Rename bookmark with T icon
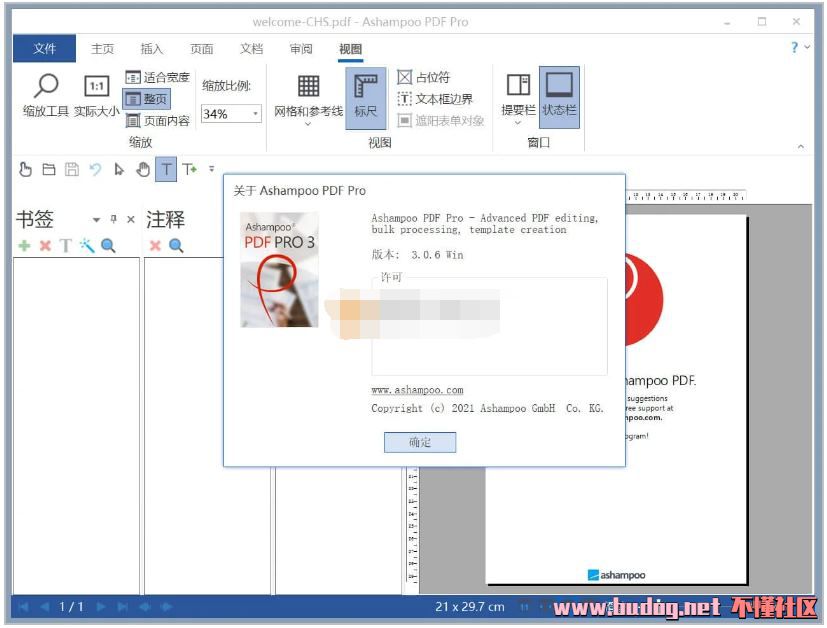The width and height of the screenshot is (827, 628). coord(65,245)
